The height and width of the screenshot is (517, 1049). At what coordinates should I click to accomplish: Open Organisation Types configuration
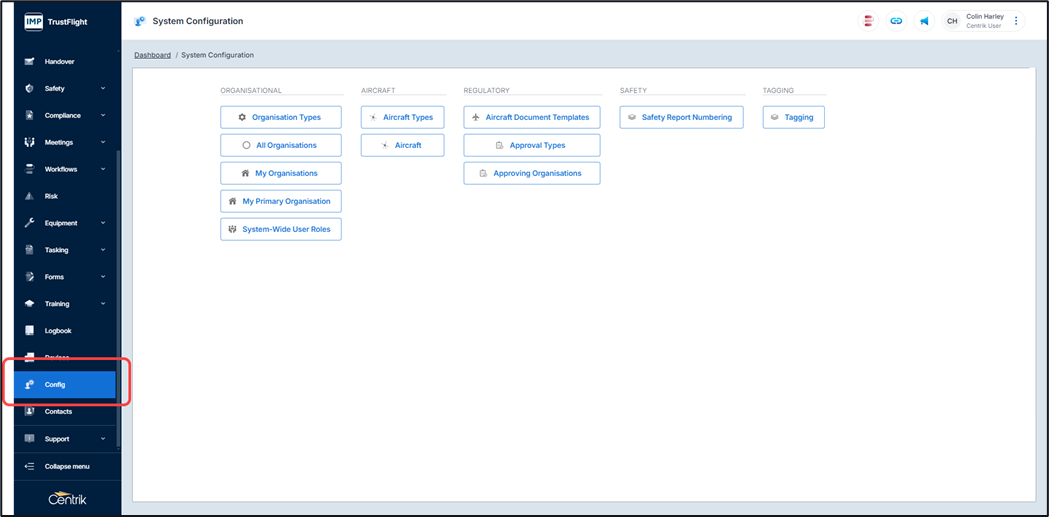point(281,117)
